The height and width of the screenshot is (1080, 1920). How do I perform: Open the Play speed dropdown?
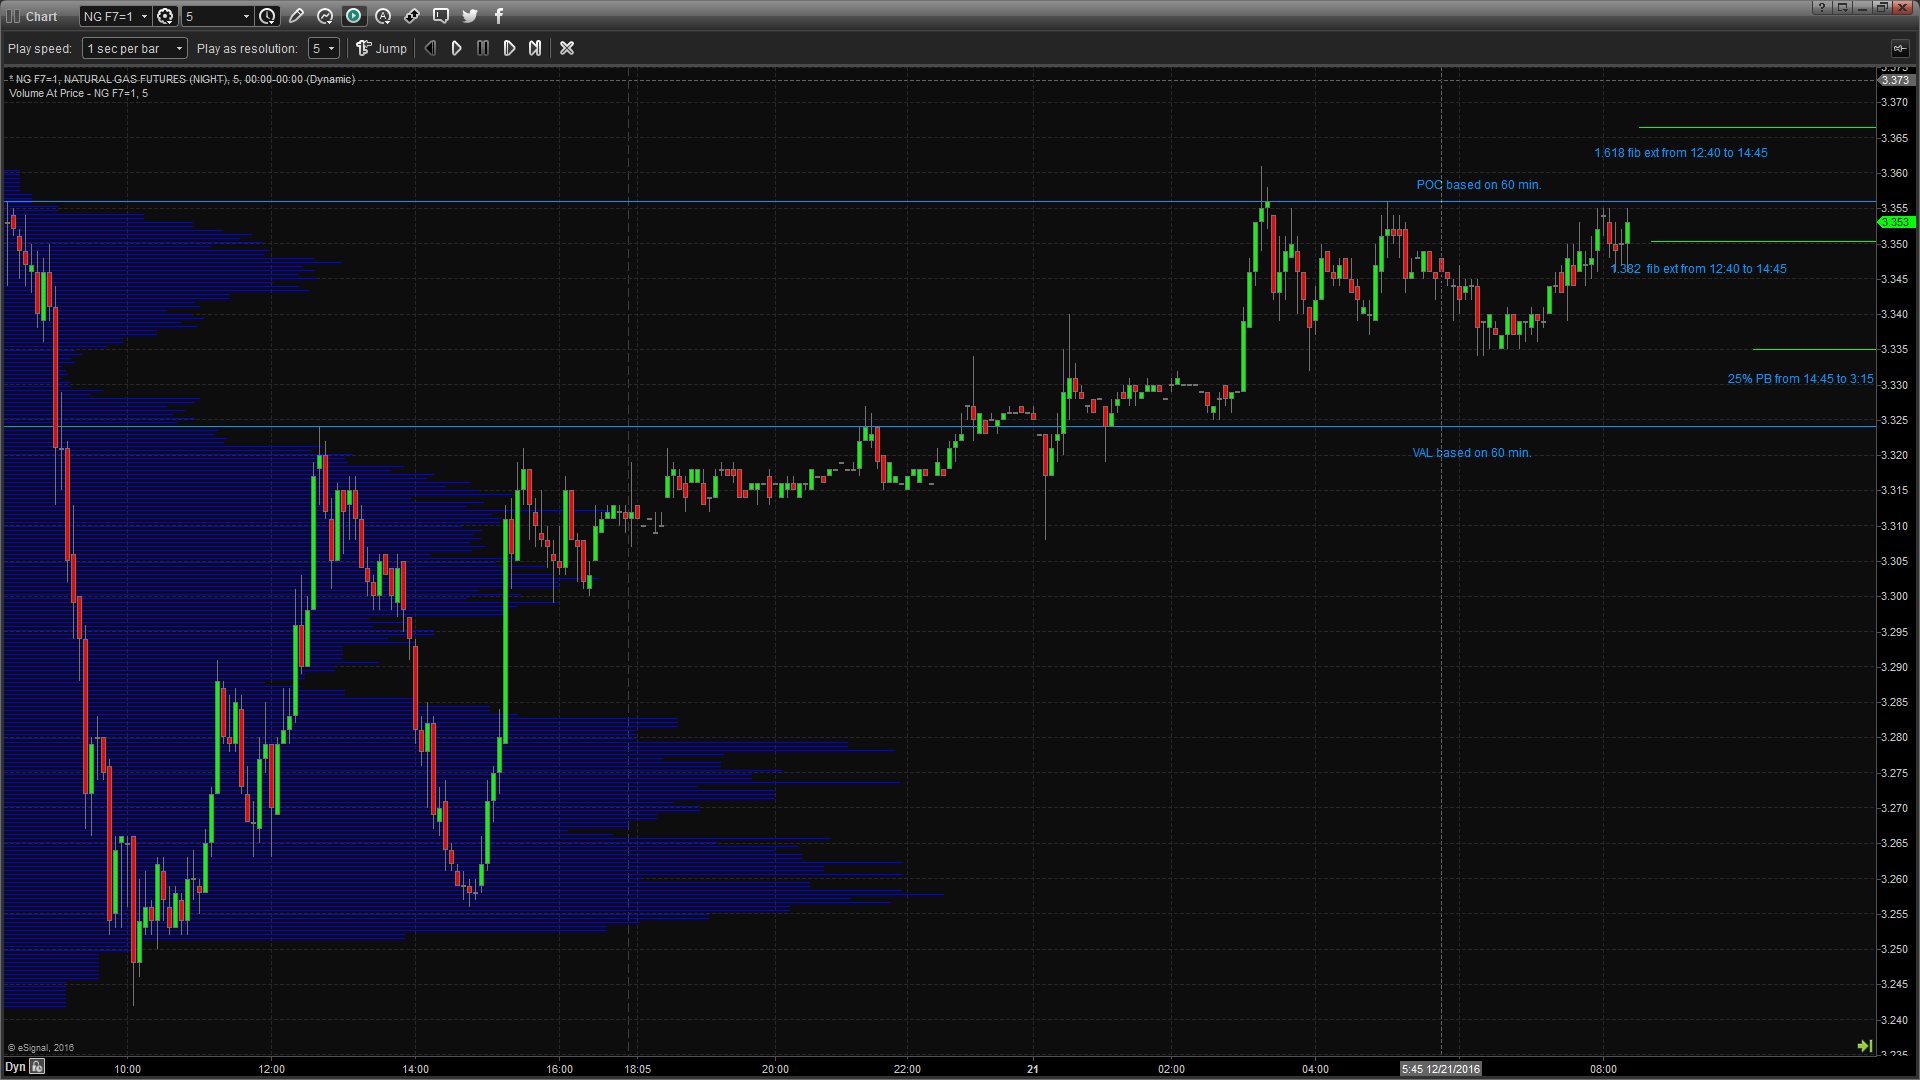tap(135, 48)
